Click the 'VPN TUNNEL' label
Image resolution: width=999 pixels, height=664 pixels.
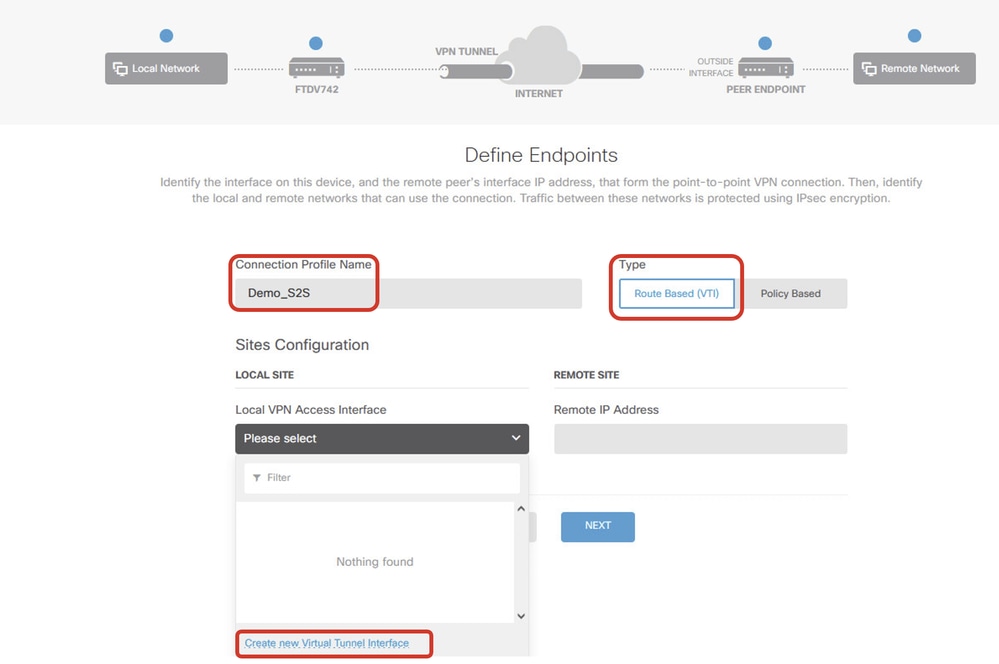466,52
